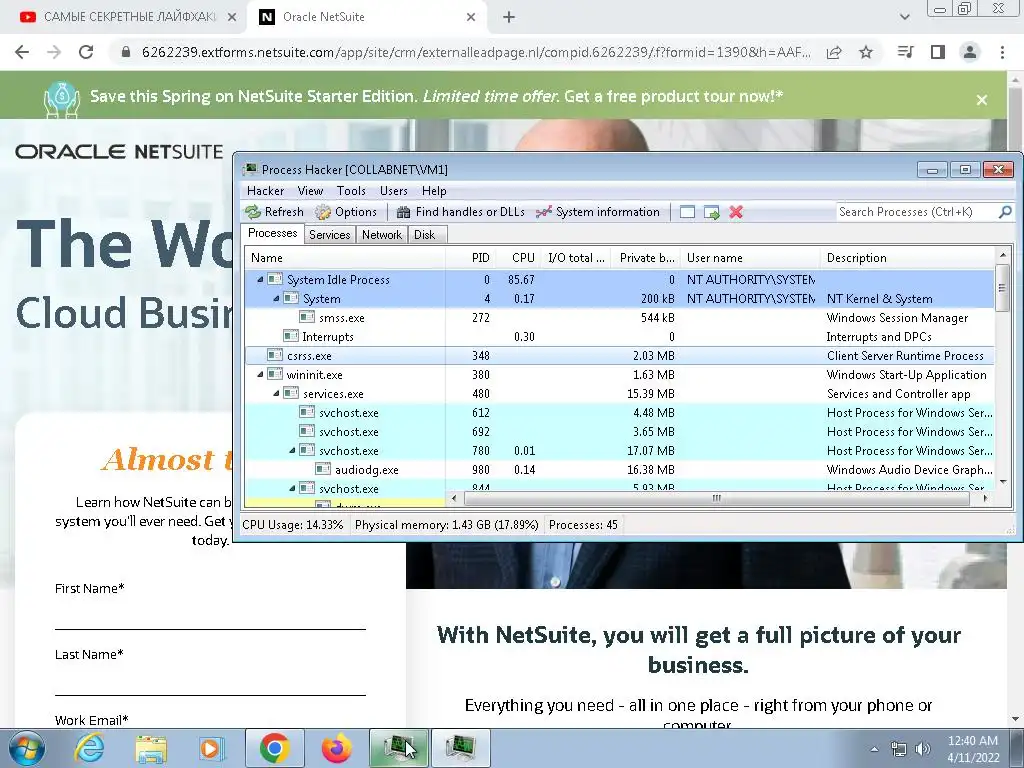Launch Firefox from the taskbar

[x=337, y=748]
